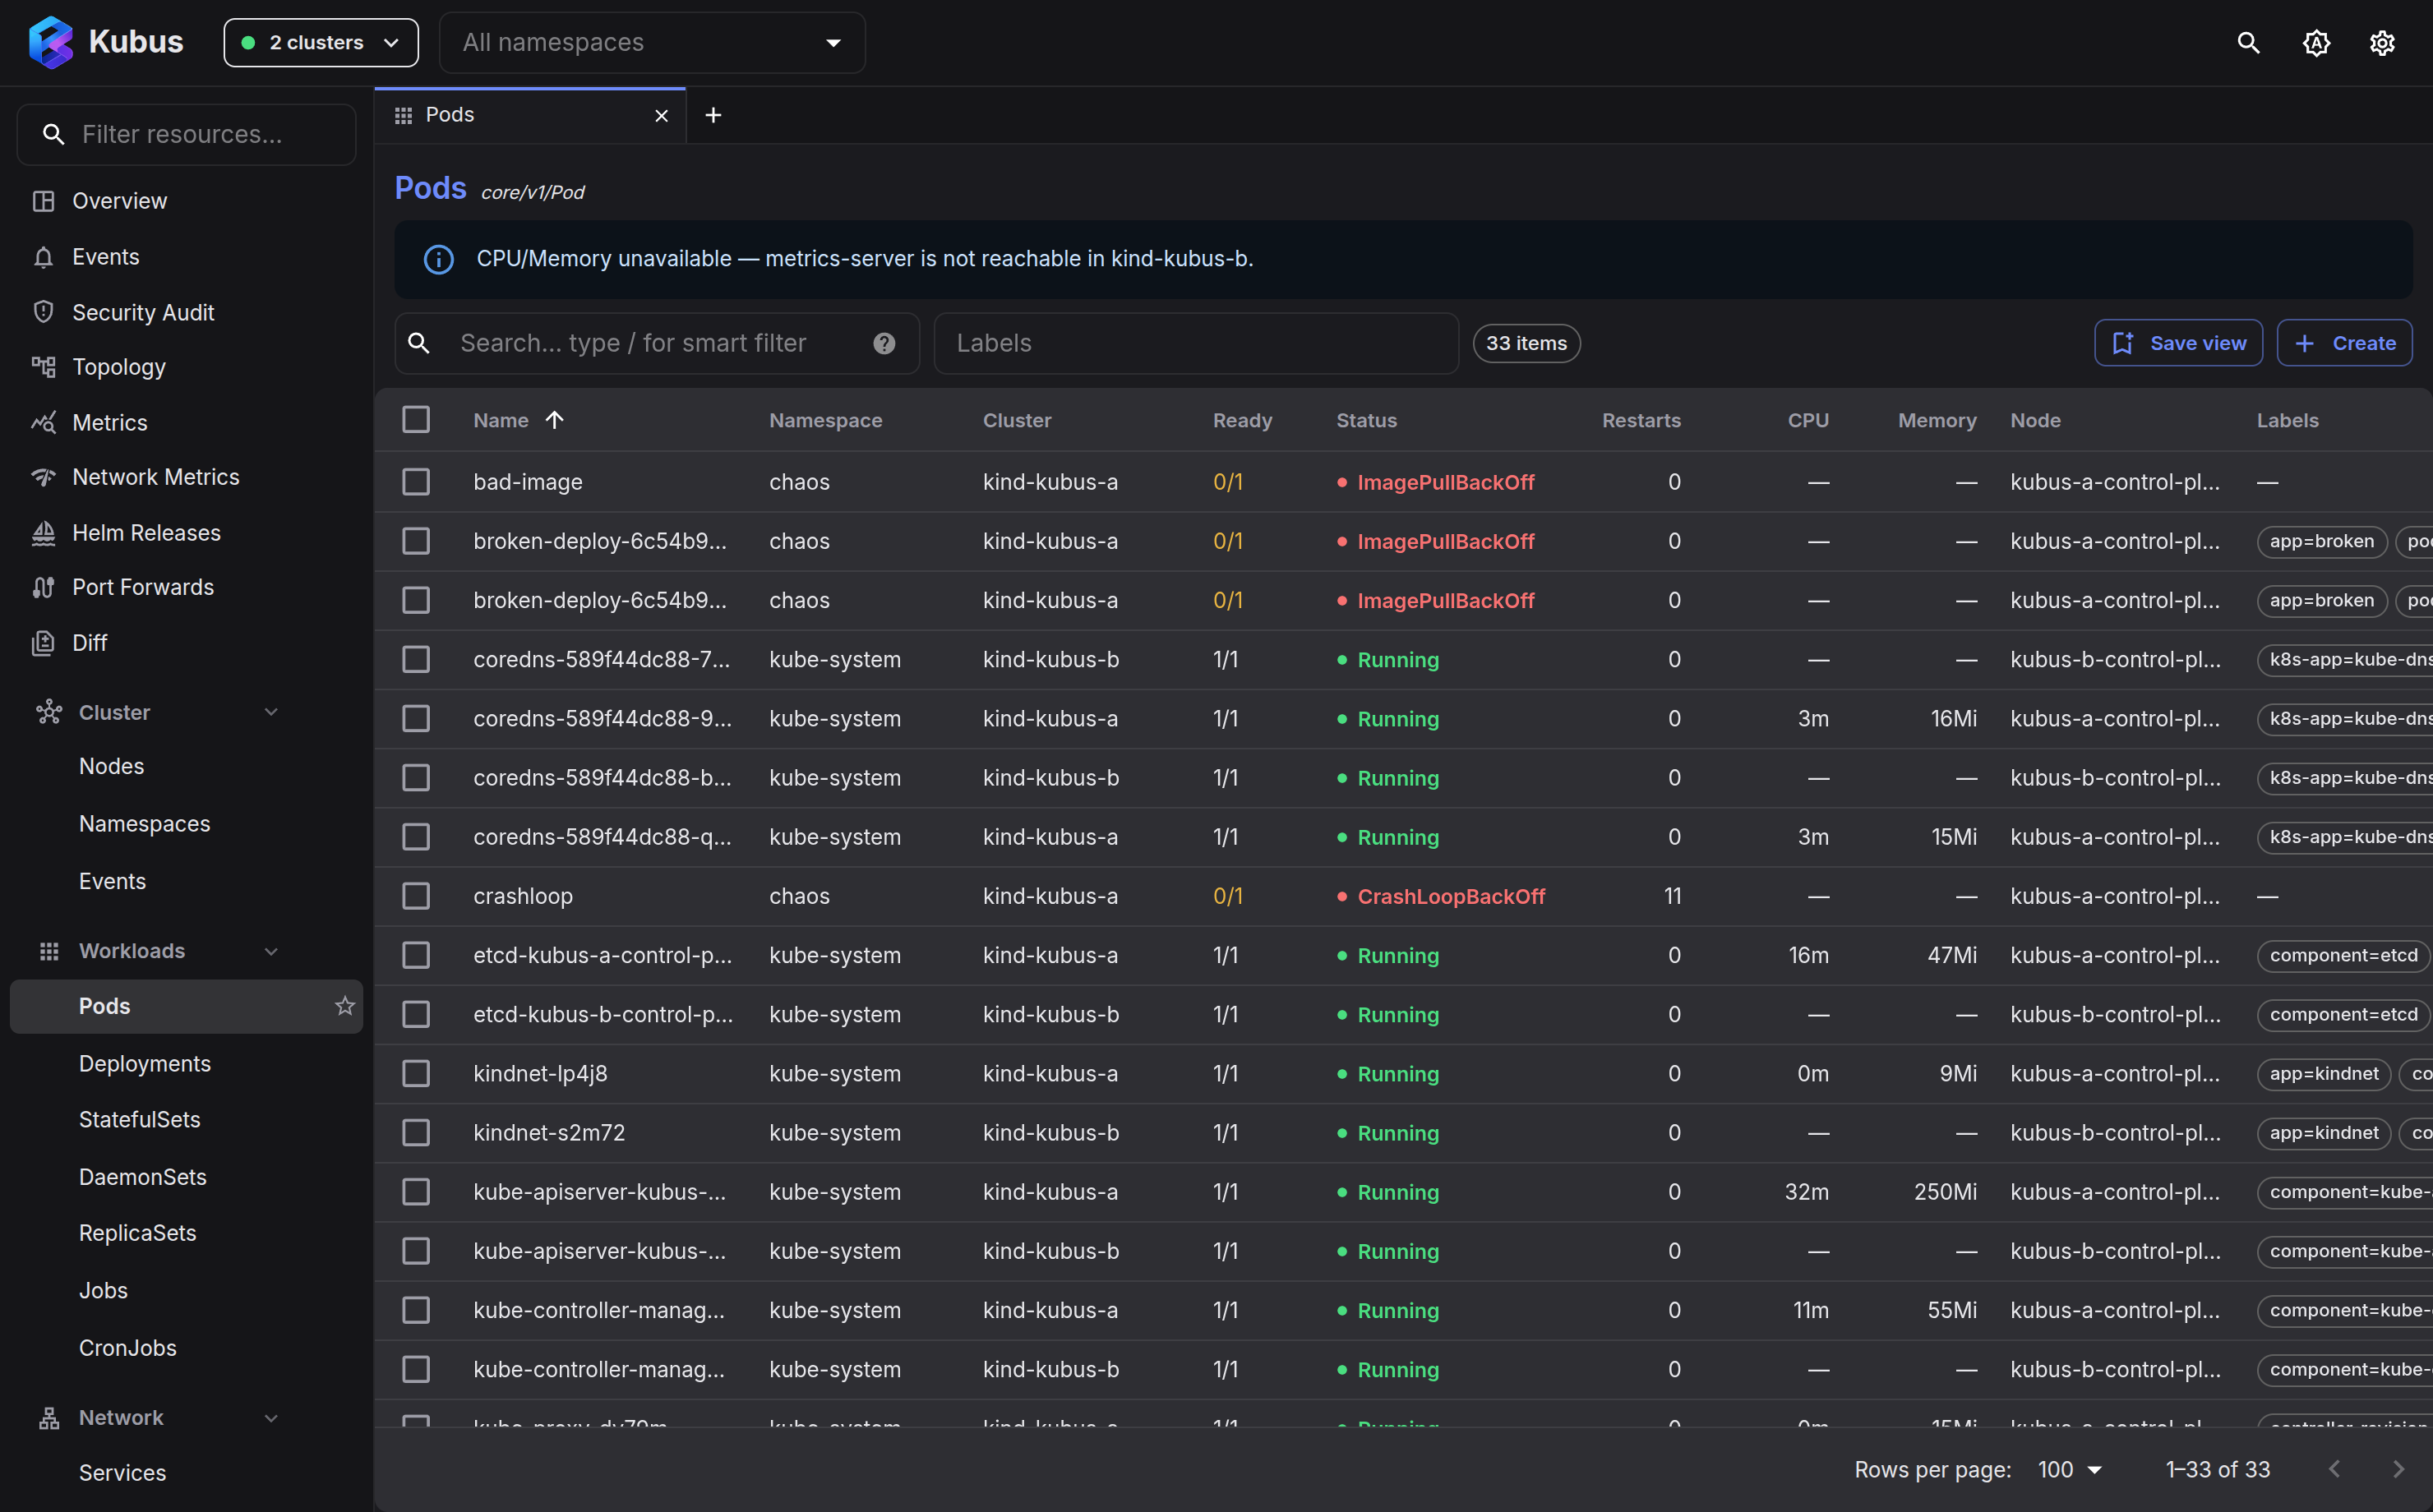Click the Diff document icon
Viewport: 2433px width, 1512px height.
pos(43,643)
